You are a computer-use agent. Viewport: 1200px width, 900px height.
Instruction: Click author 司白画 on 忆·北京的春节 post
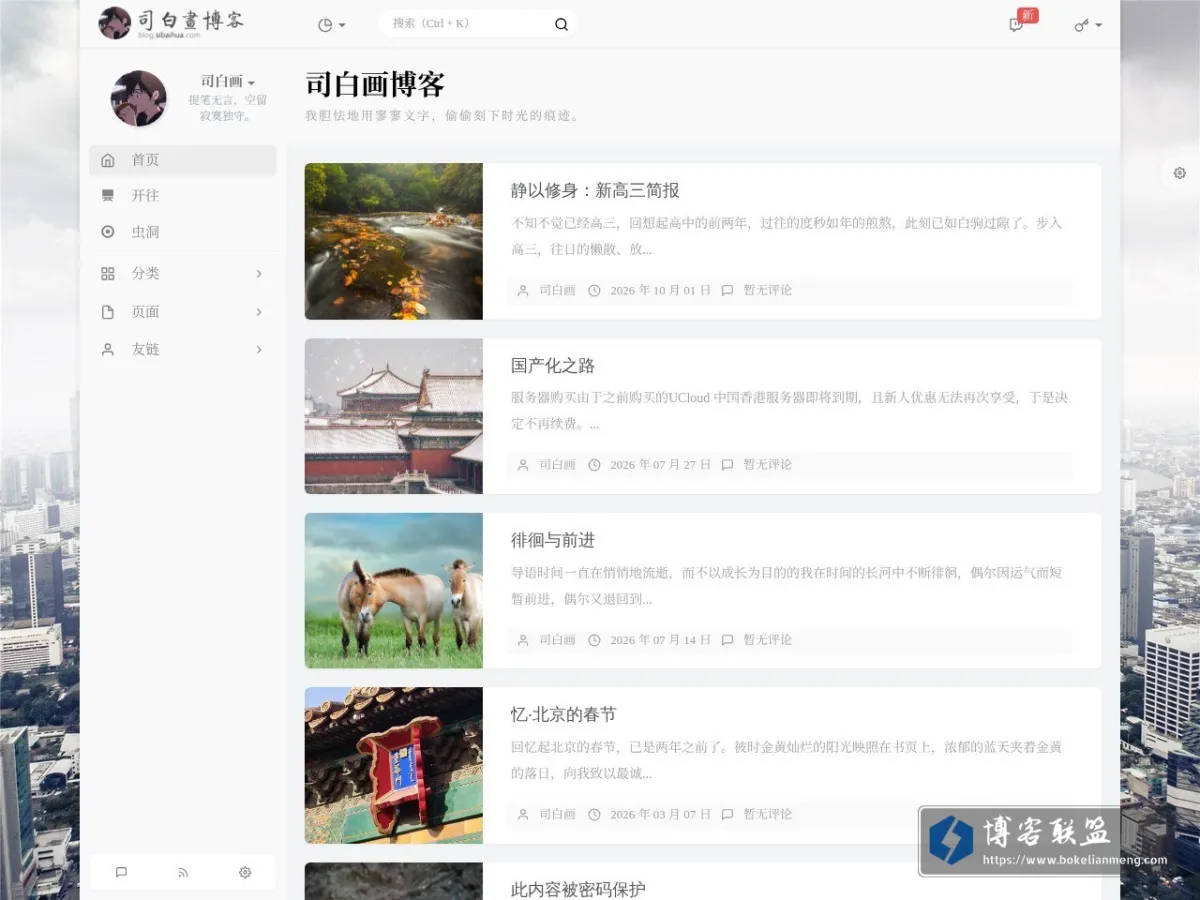557,814
